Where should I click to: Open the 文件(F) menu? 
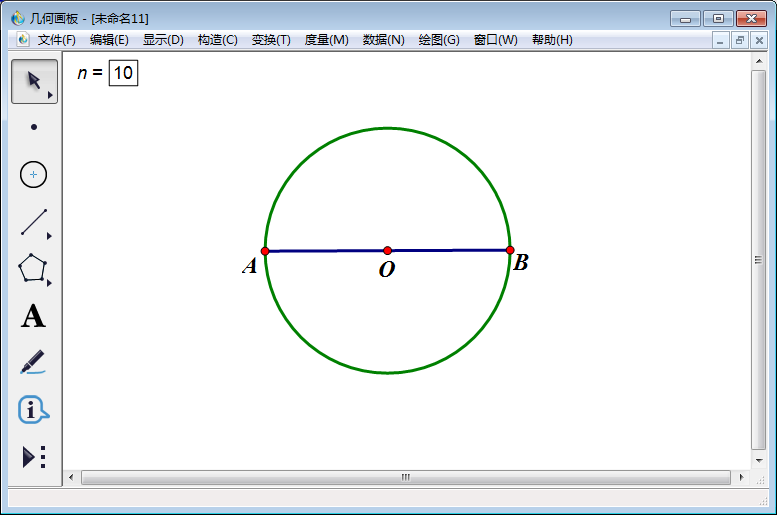tap(57, 40)
